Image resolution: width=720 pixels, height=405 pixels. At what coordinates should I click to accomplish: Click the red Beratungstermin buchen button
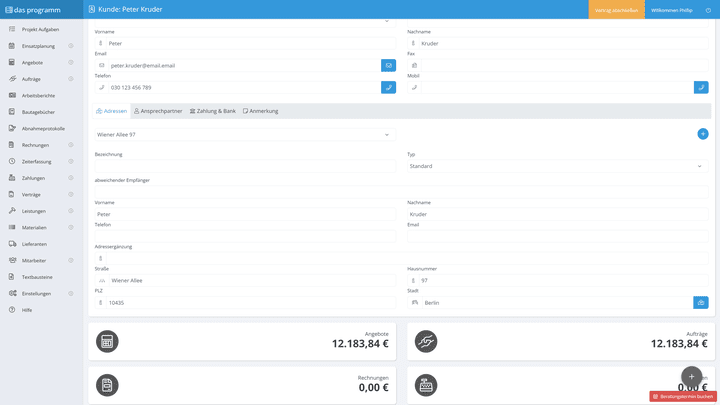(683, 397)
